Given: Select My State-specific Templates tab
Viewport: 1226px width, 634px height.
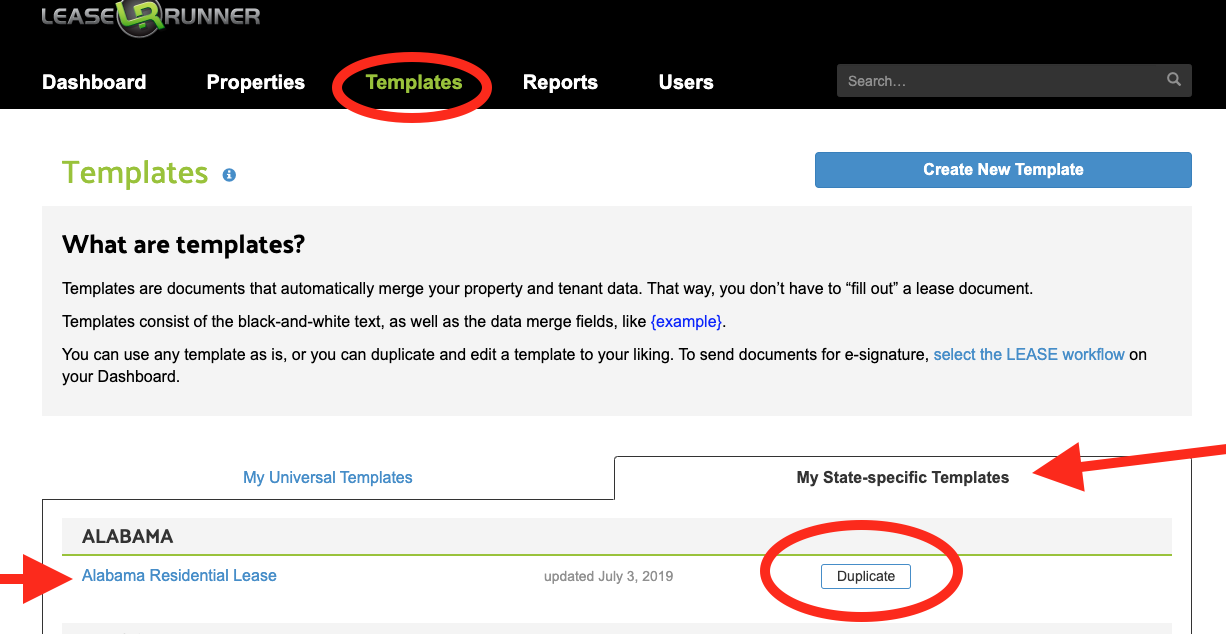Looking at the screenshot, I should tap(902, 478).
